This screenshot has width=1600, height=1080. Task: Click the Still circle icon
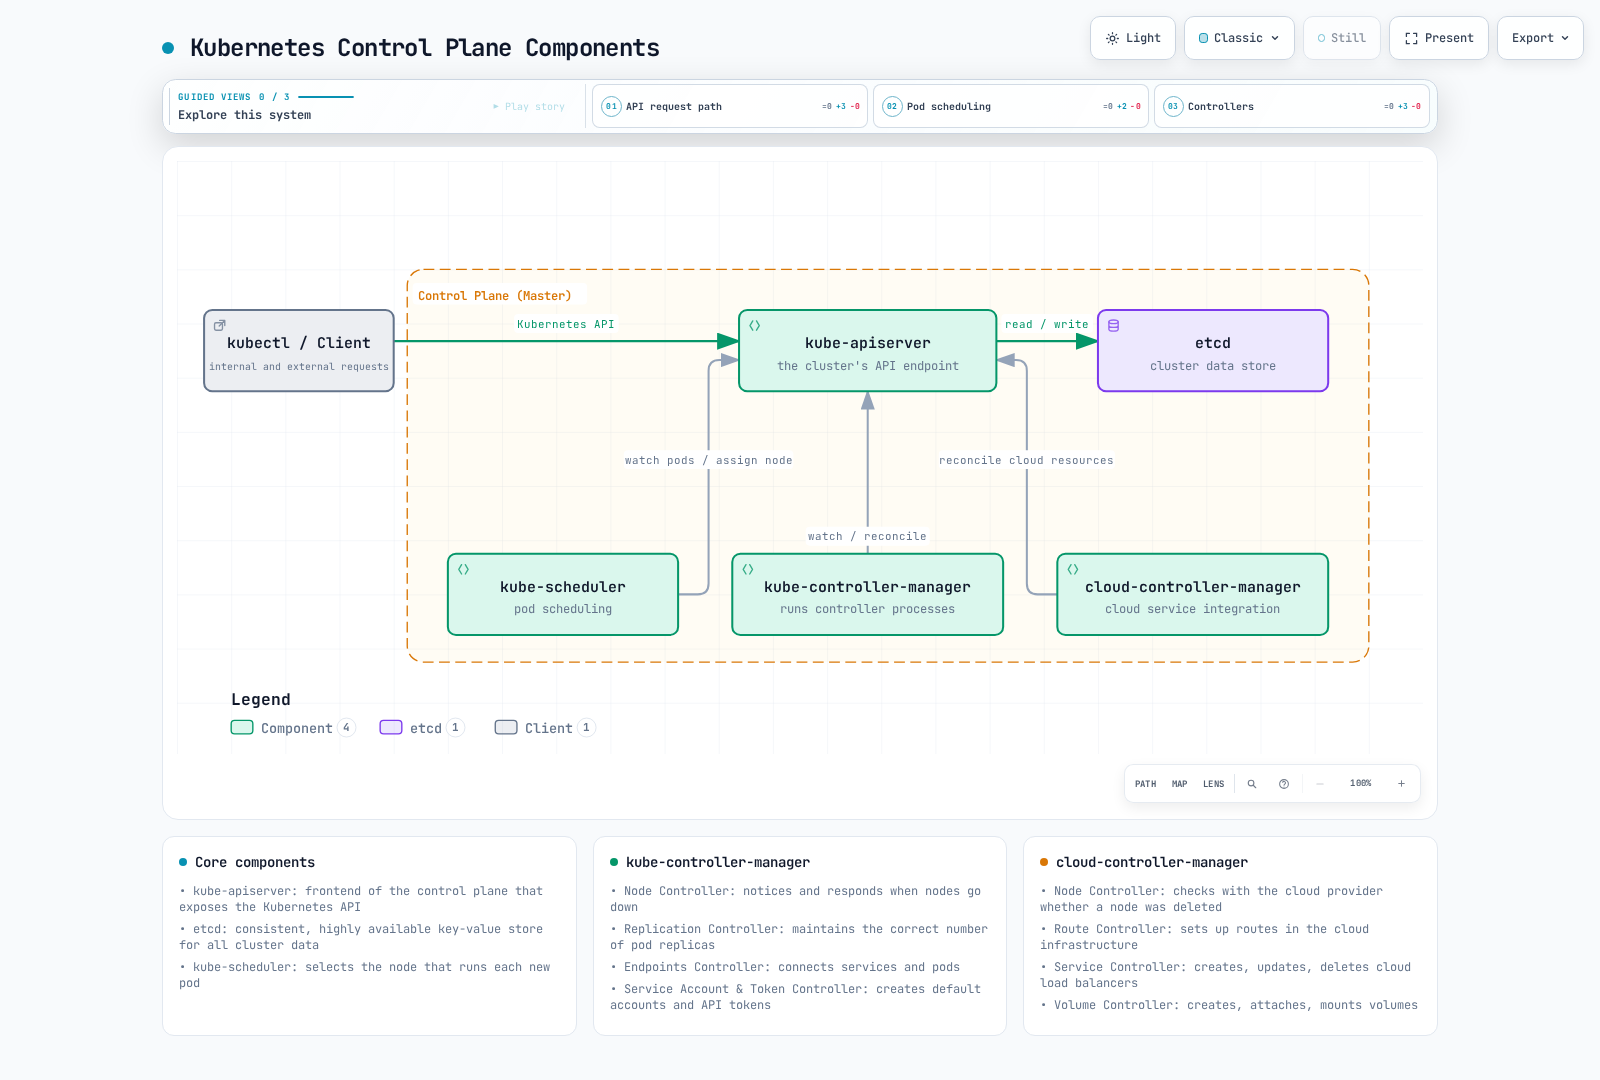coord(1321,38)
